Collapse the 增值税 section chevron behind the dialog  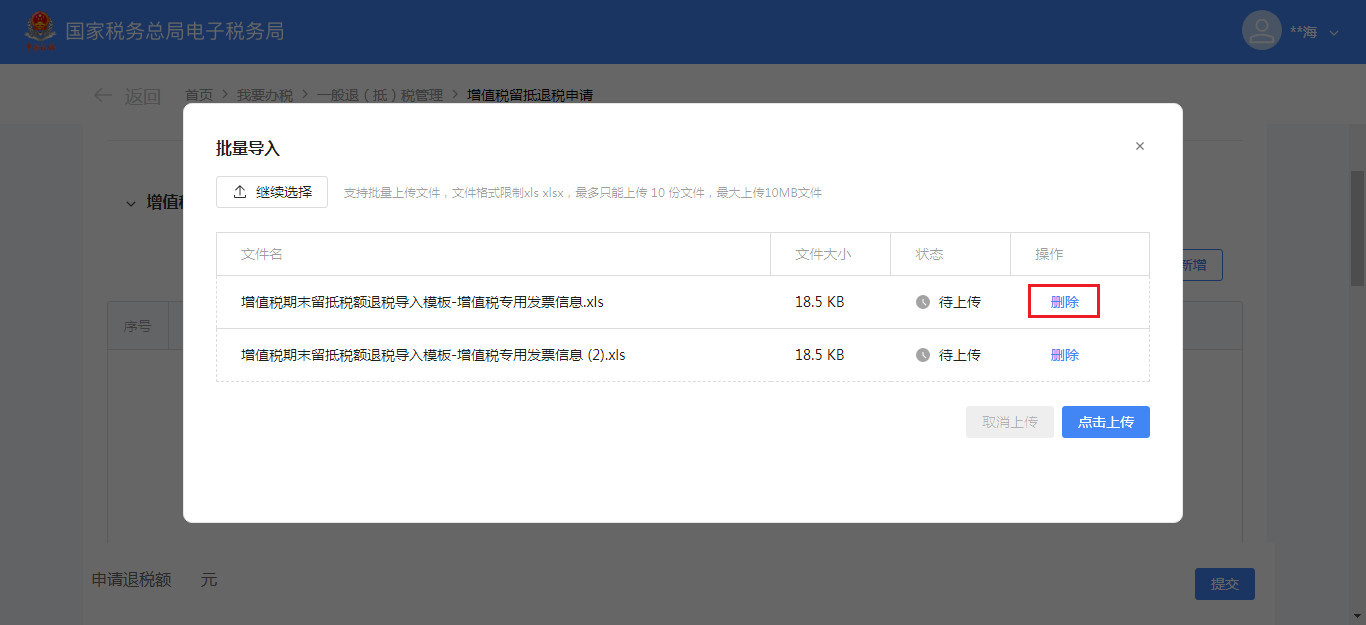pos(130,203)
